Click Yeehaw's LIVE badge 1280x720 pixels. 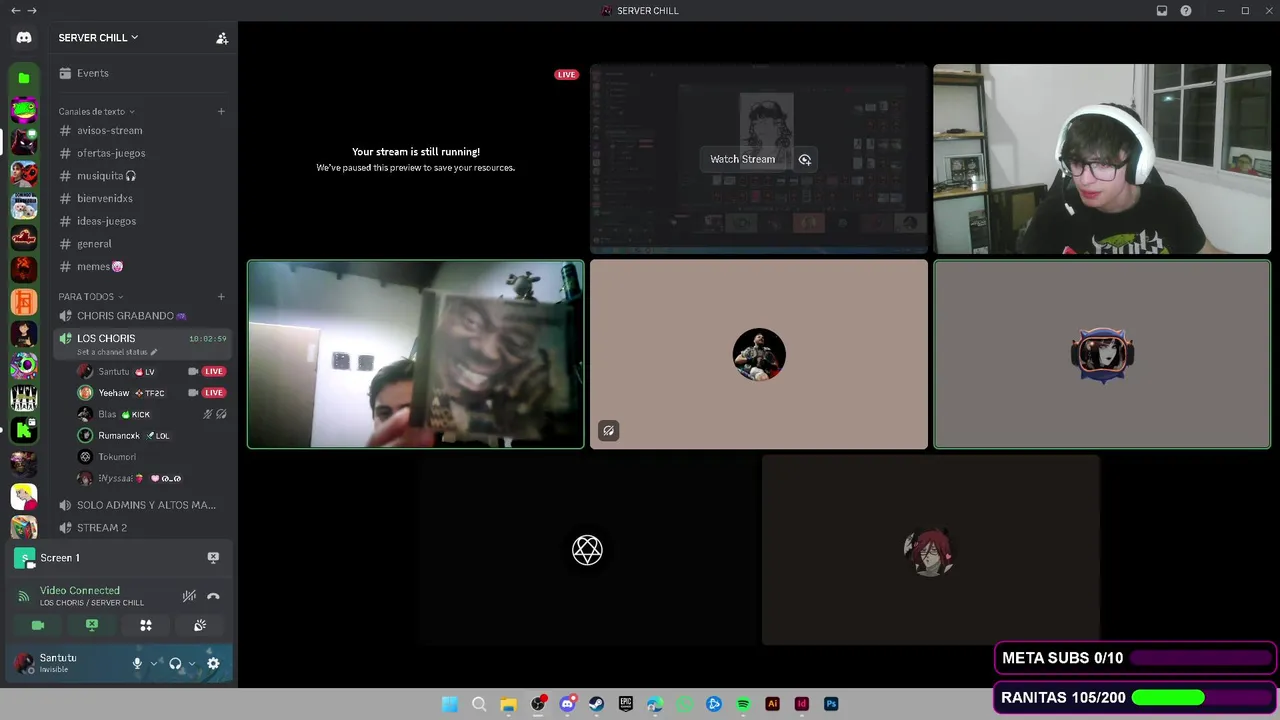tap(214, 393)
